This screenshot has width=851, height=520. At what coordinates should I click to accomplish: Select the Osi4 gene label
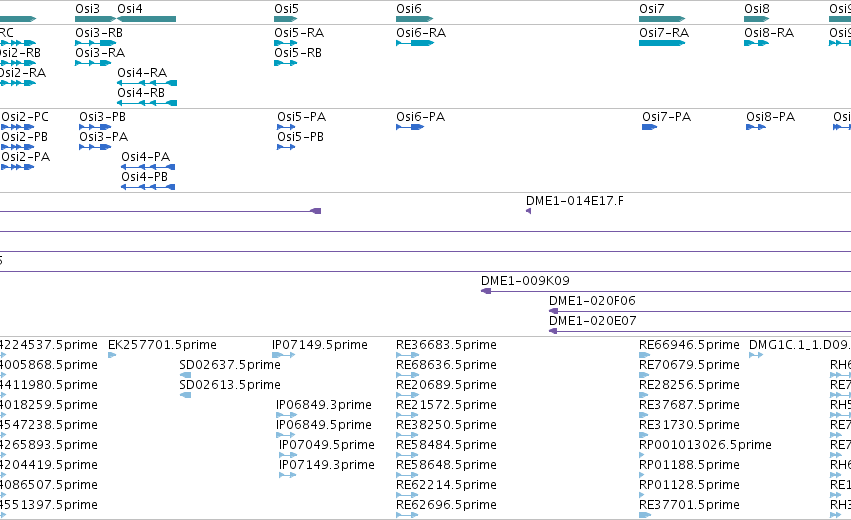(130, 9)
